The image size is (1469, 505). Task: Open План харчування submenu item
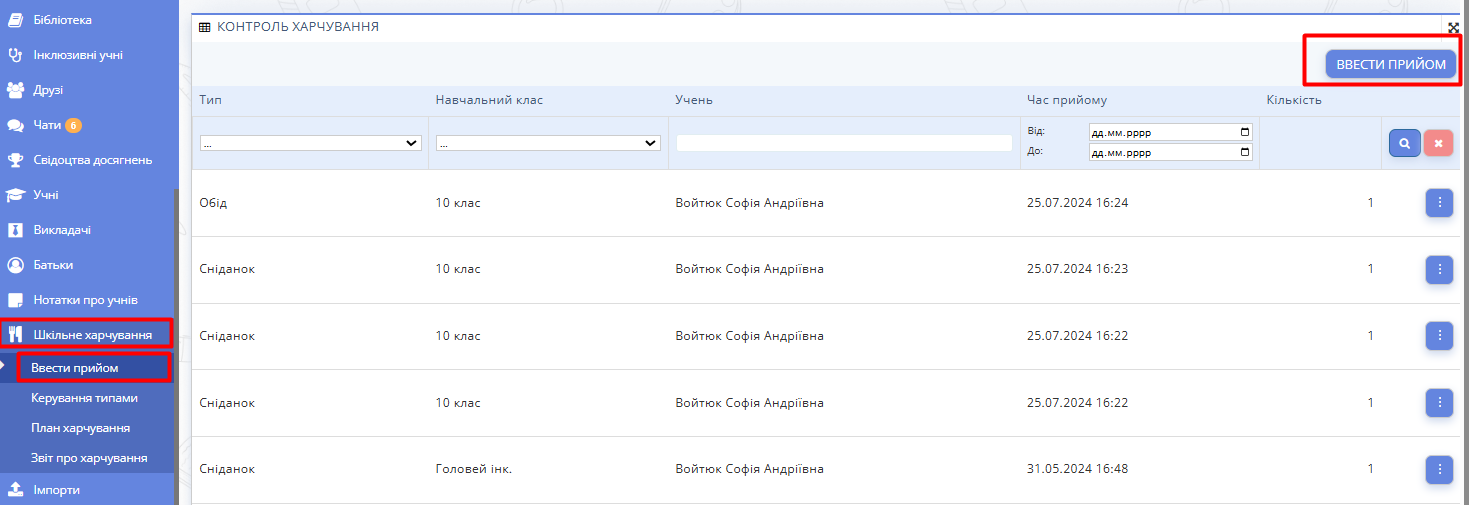pyautogui.click(x=80, y=428)
